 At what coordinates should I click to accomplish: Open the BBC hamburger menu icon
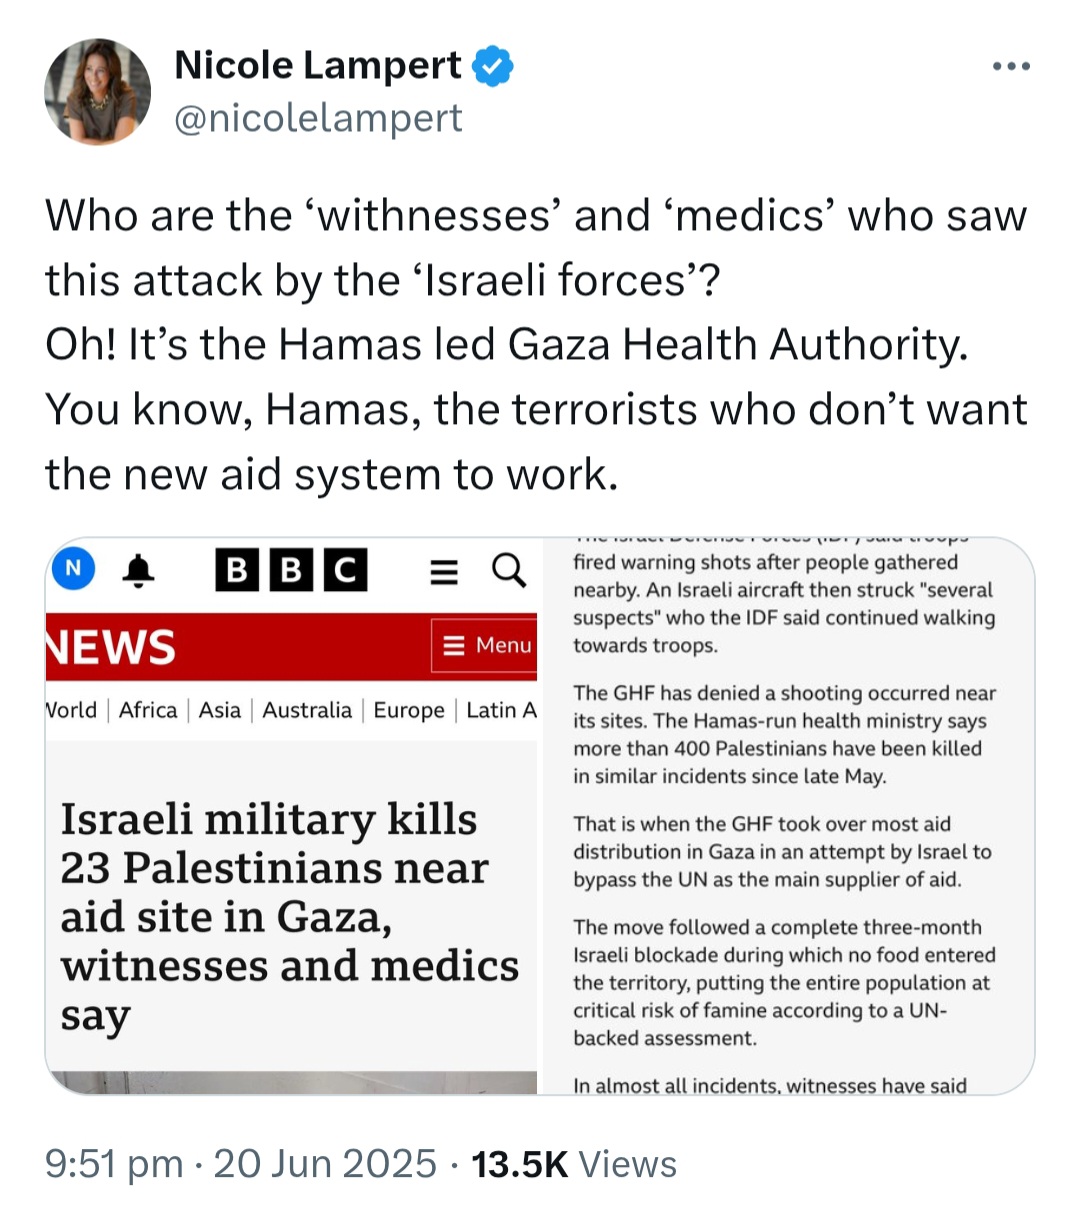click(x=444, y=571)
